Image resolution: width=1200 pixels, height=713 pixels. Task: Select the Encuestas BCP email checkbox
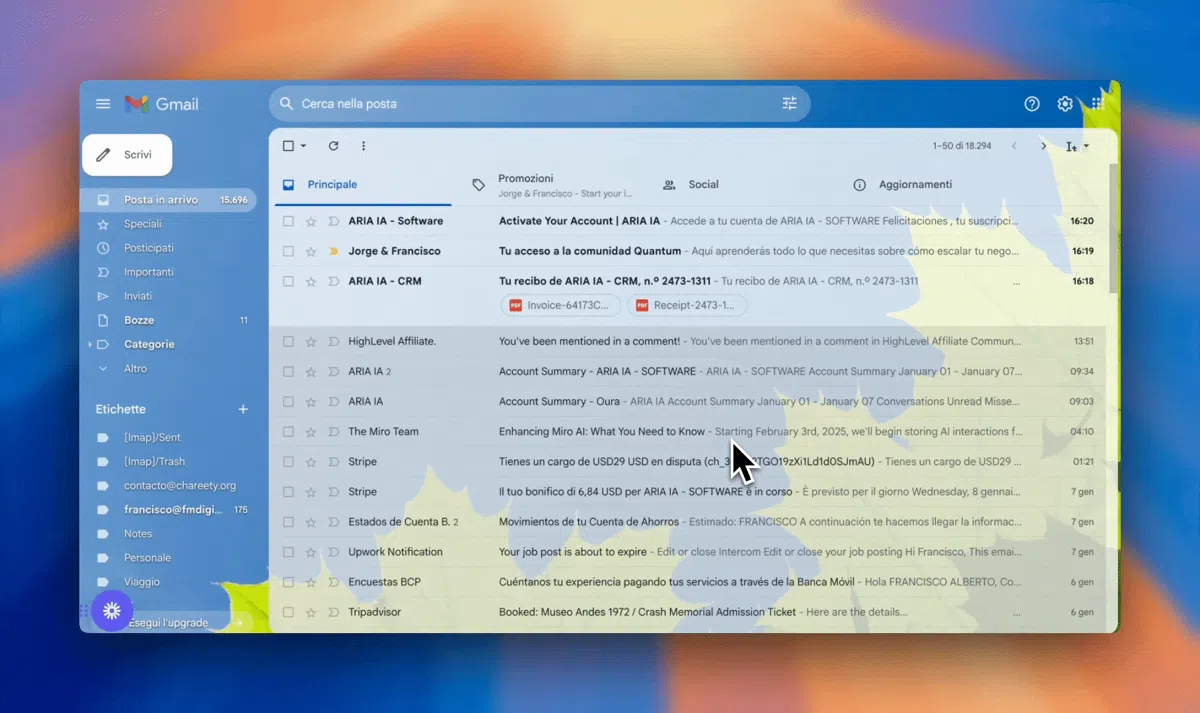[288, 582]
